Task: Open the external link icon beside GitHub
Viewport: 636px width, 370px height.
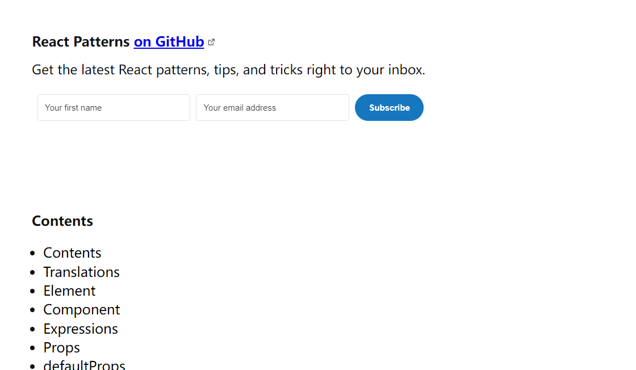Action: (x=211, y=42)
